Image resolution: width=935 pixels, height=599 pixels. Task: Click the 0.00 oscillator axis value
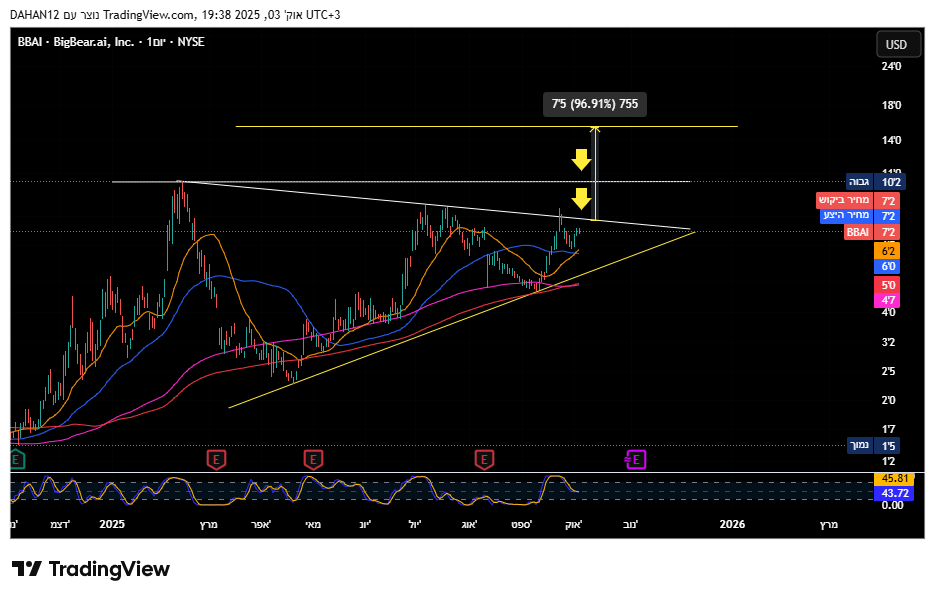tap(893, 505)
